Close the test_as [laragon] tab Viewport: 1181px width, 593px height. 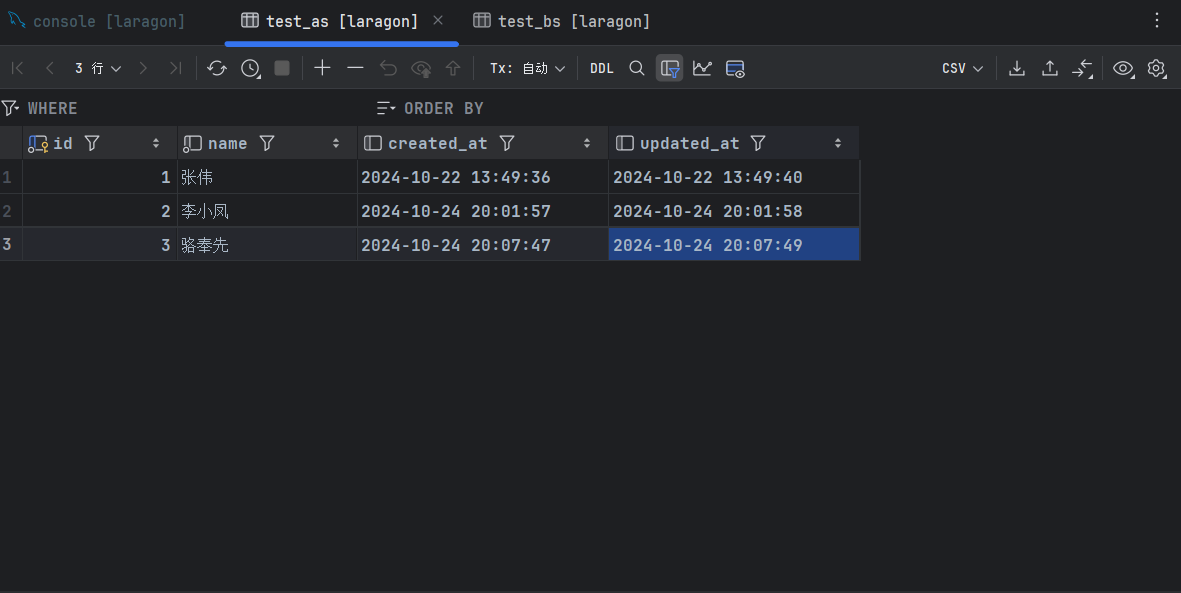(x=438, y=20)
